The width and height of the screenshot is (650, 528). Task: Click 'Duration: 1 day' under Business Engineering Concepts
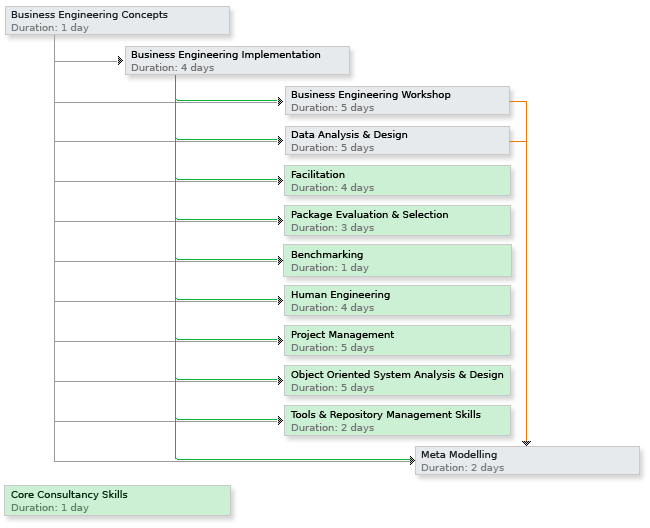point(50,28)
